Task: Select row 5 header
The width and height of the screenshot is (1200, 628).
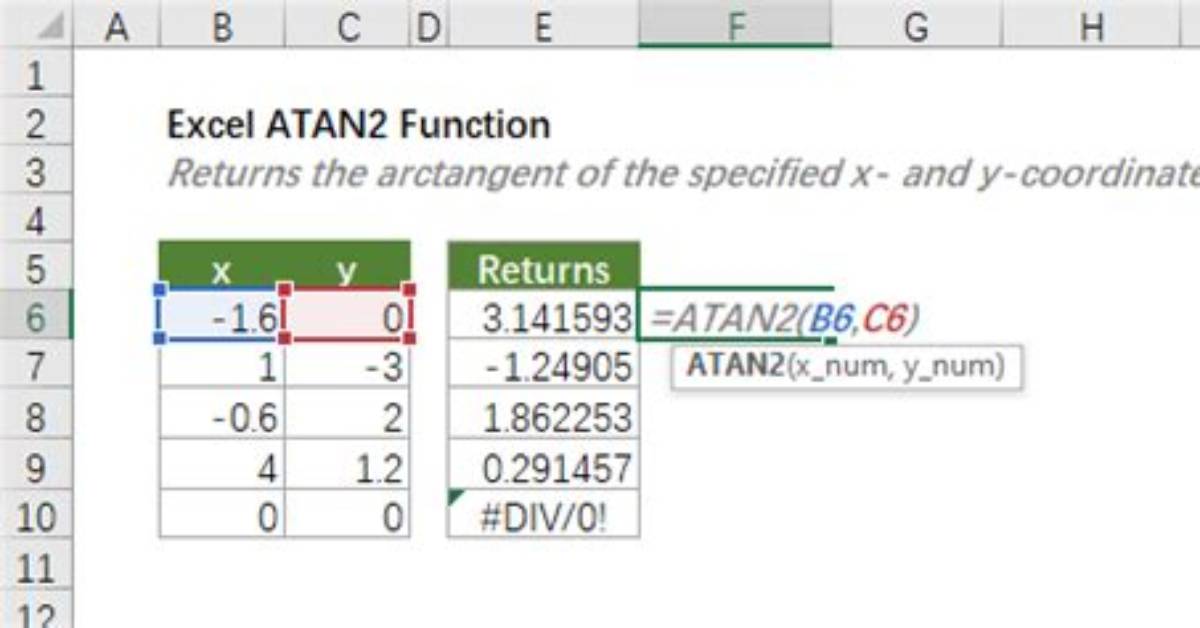Action: tap(37, 269)
